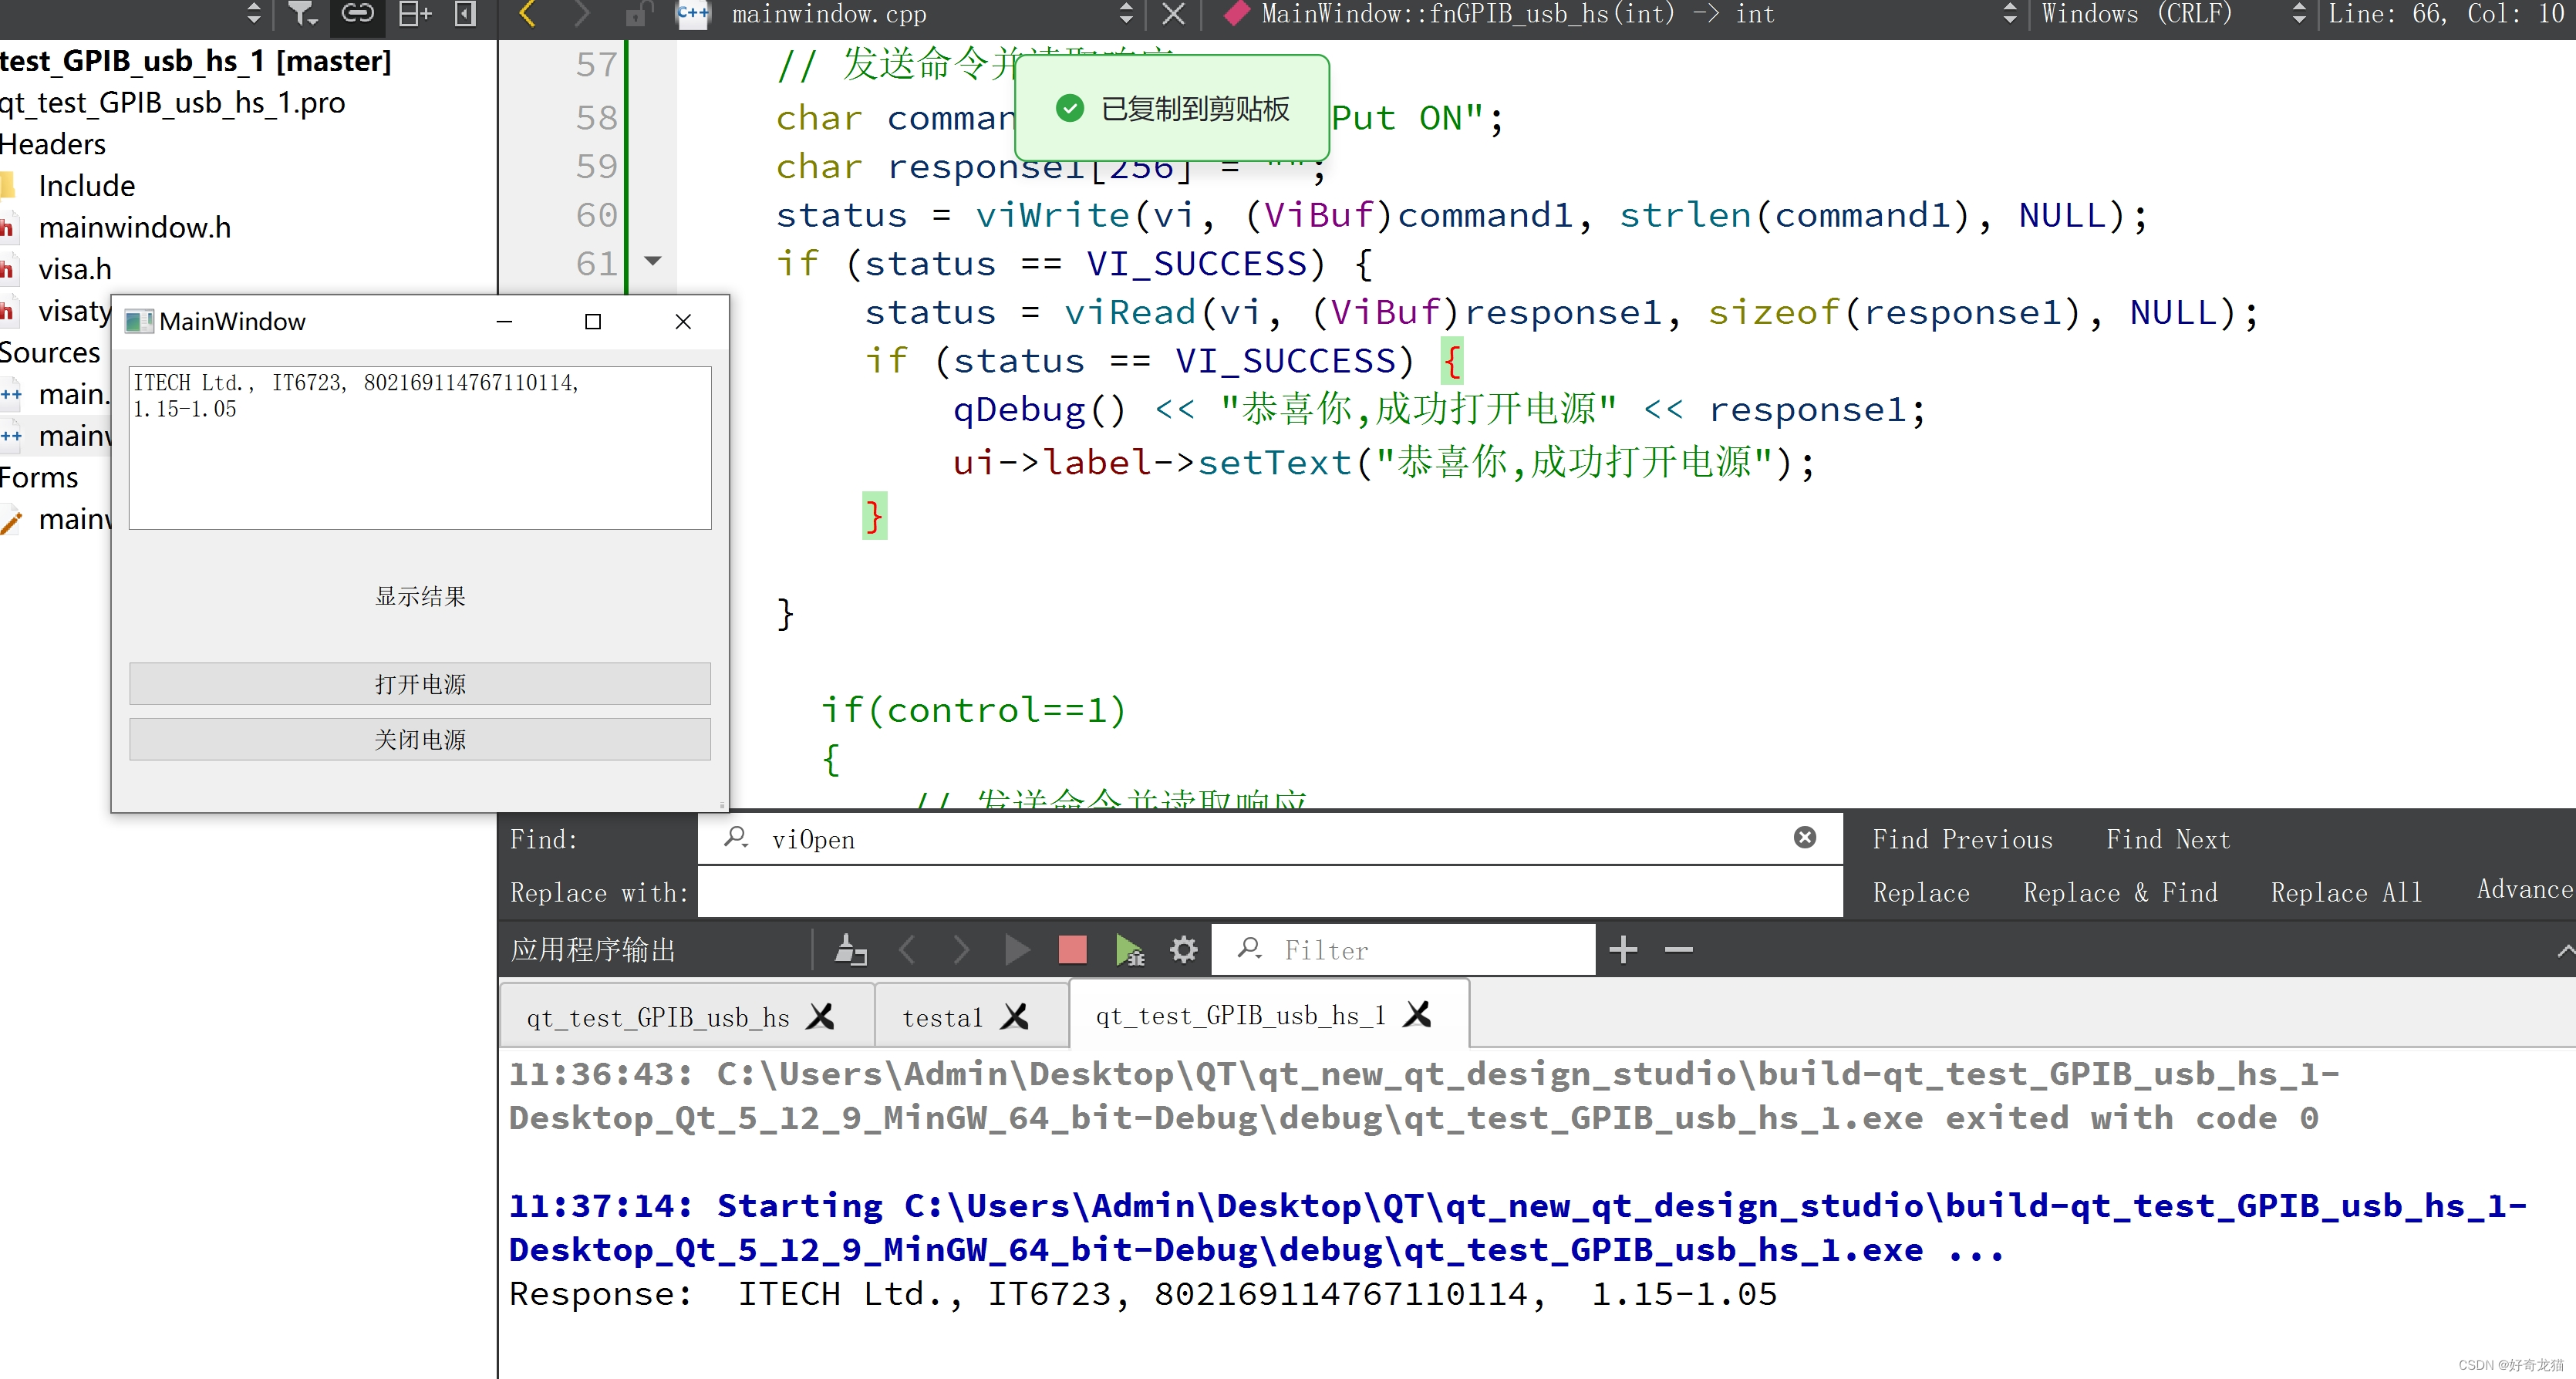Switch to the testa1 output tab
This screenshot has height=1379, width=2576.
pos(942,1018)
